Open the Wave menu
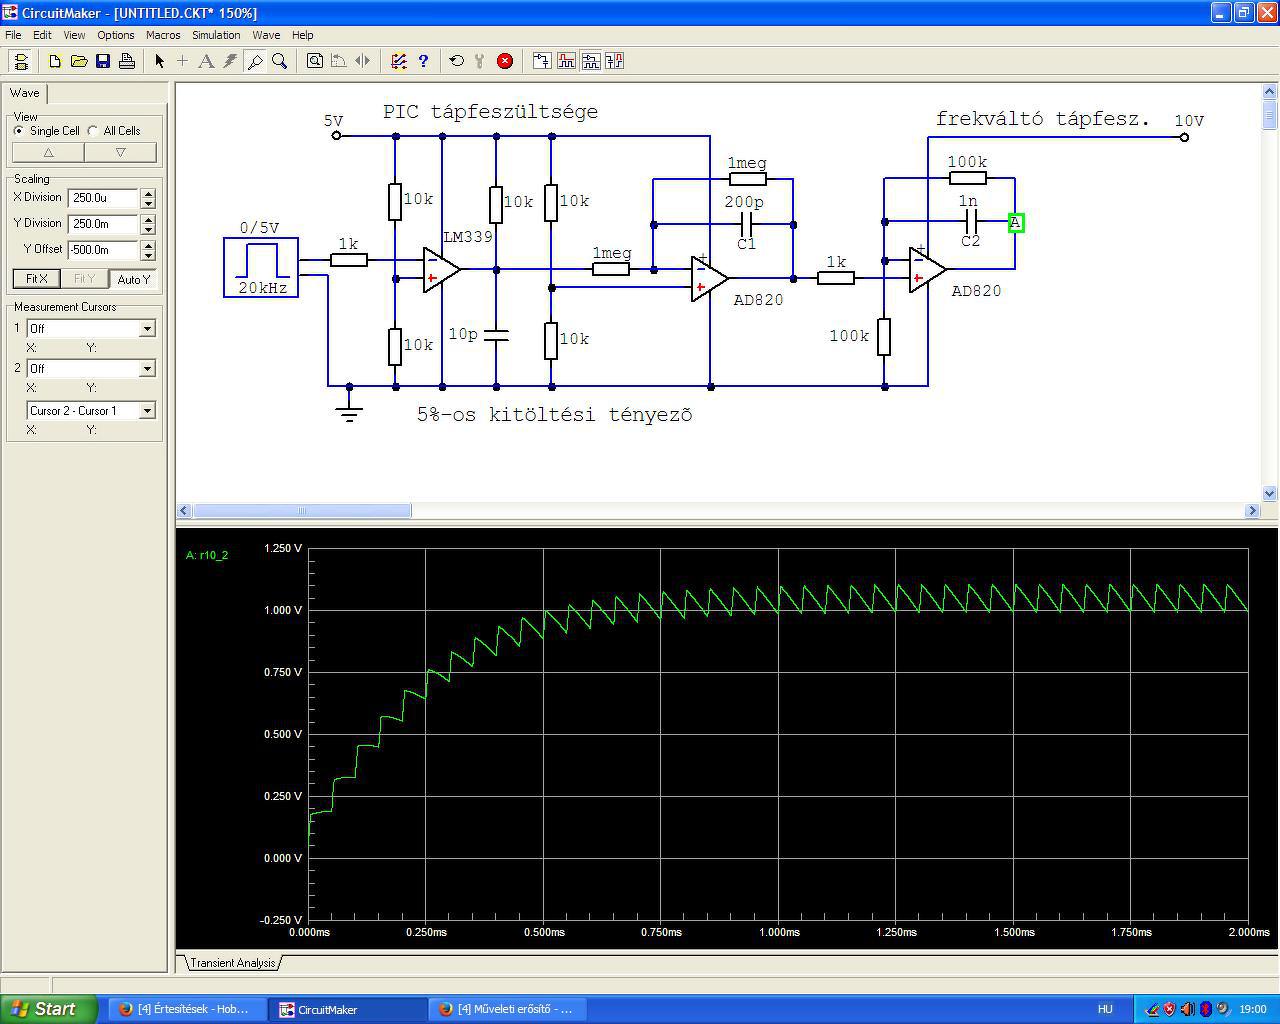1280x1024 pixels. pos(266,35)
